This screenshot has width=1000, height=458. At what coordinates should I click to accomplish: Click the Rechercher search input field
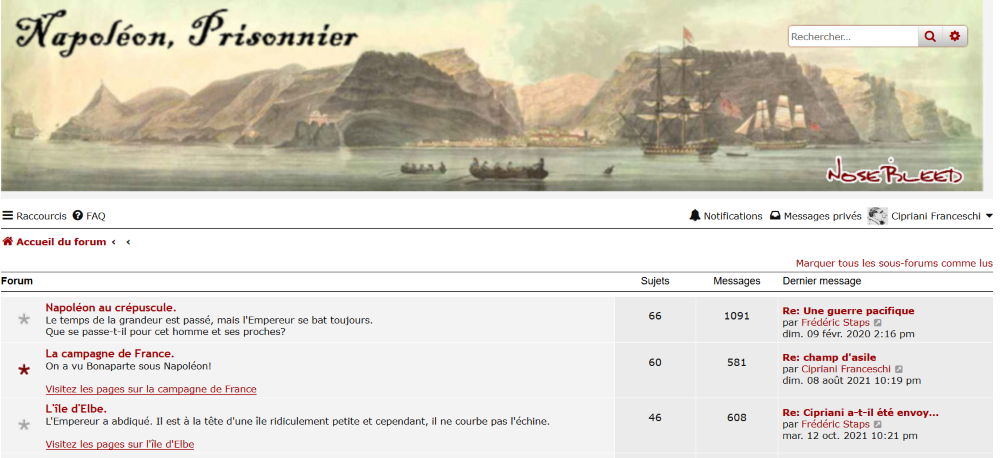point(853,36)
